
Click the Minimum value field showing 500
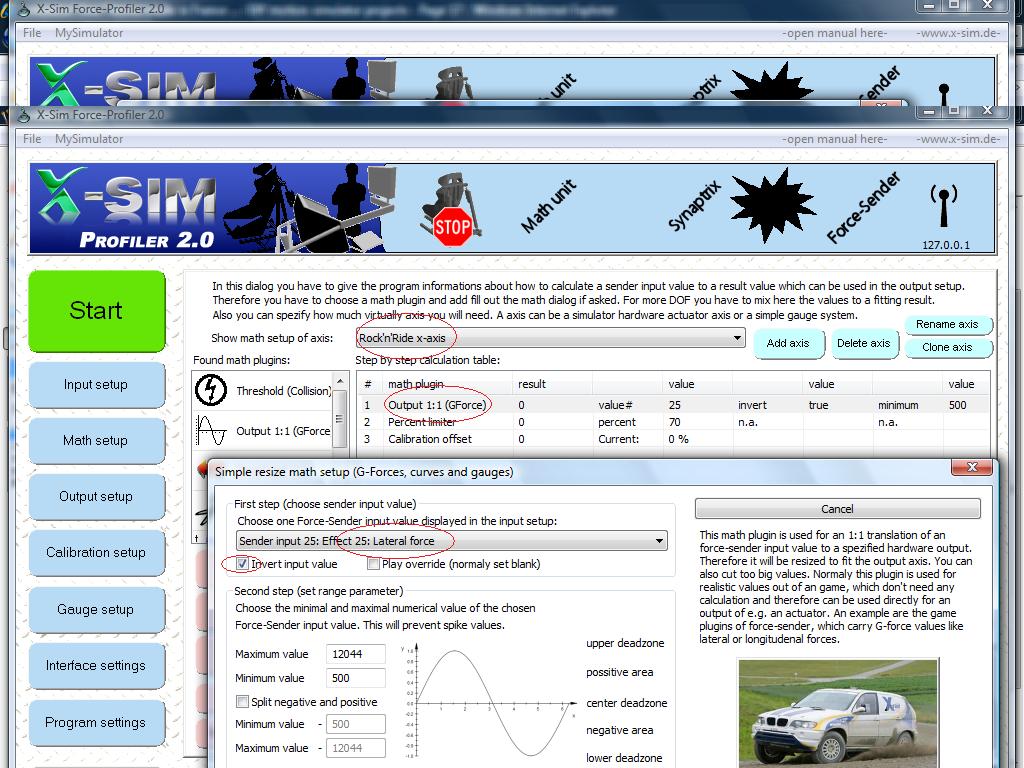355,678
